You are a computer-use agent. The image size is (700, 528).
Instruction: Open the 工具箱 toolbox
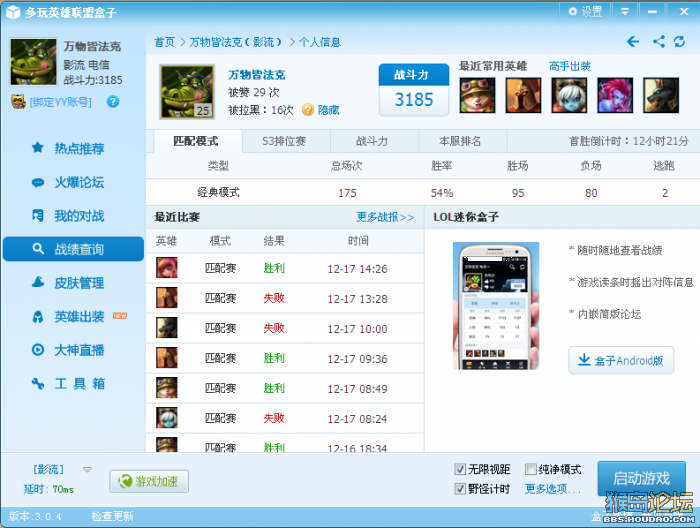[x=79, y=383]
